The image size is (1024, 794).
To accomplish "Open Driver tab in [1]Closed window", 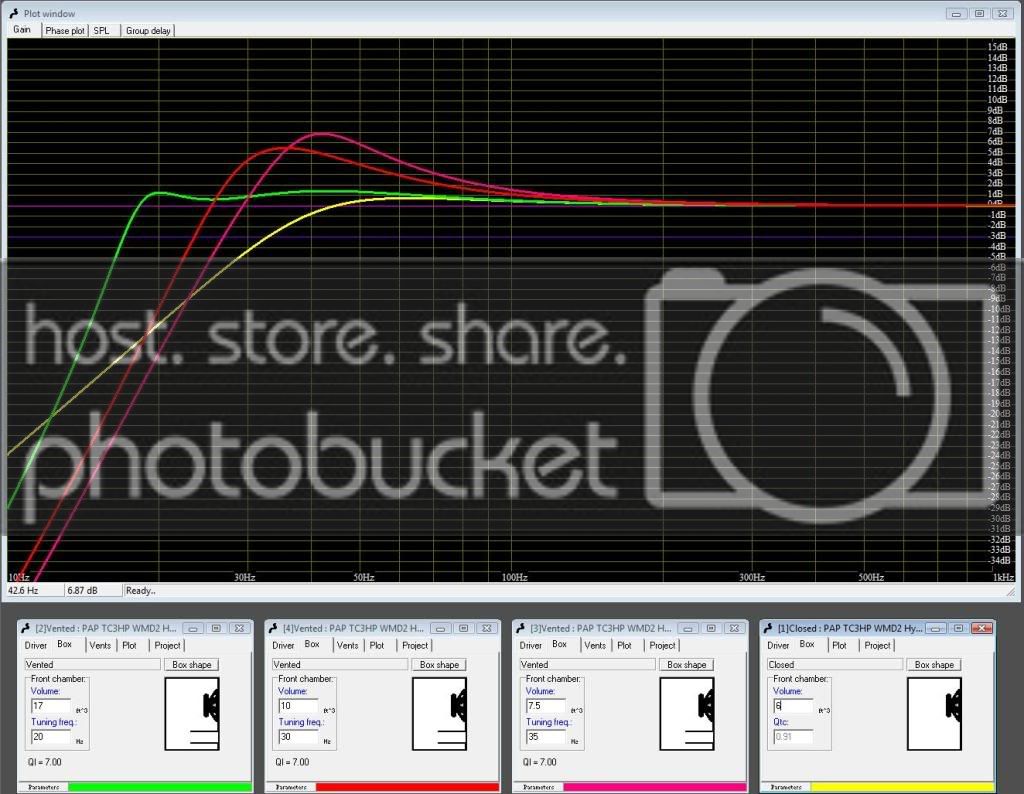I will [778, 645].
